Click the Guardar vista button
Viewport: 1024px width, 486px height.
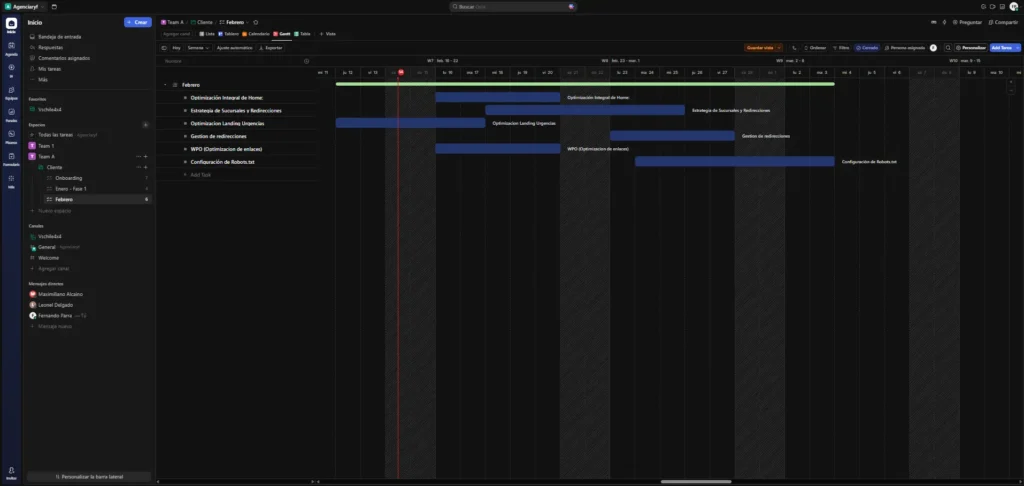[760, 48]
